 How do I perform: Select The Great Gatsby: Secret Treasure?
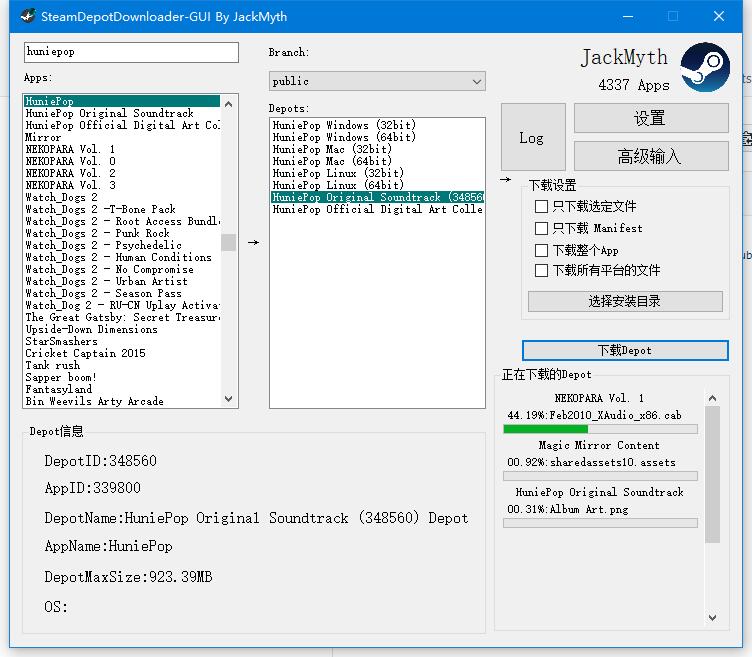pyautogui.click(x=122, y=317)
